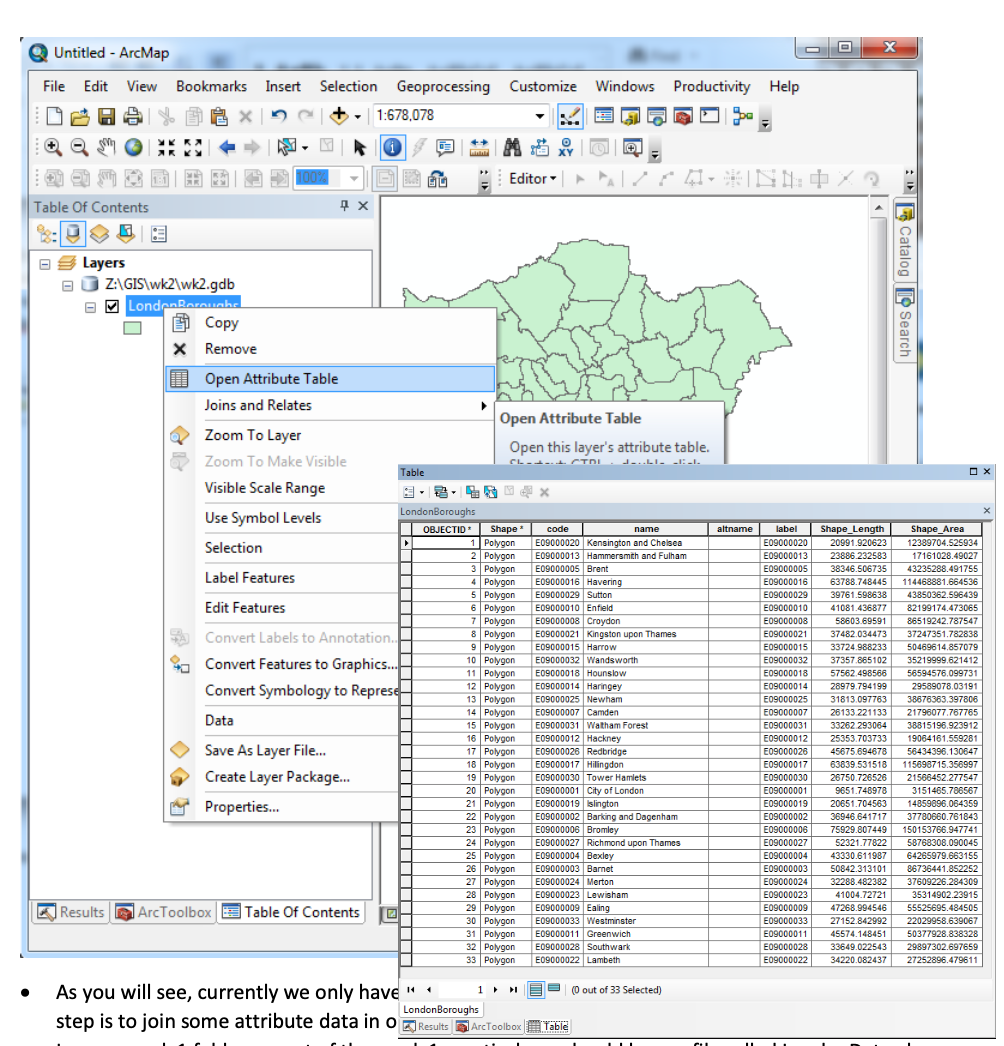Open the map scale dropdown
The image size is (1004, 1046).
coord(537,116)
